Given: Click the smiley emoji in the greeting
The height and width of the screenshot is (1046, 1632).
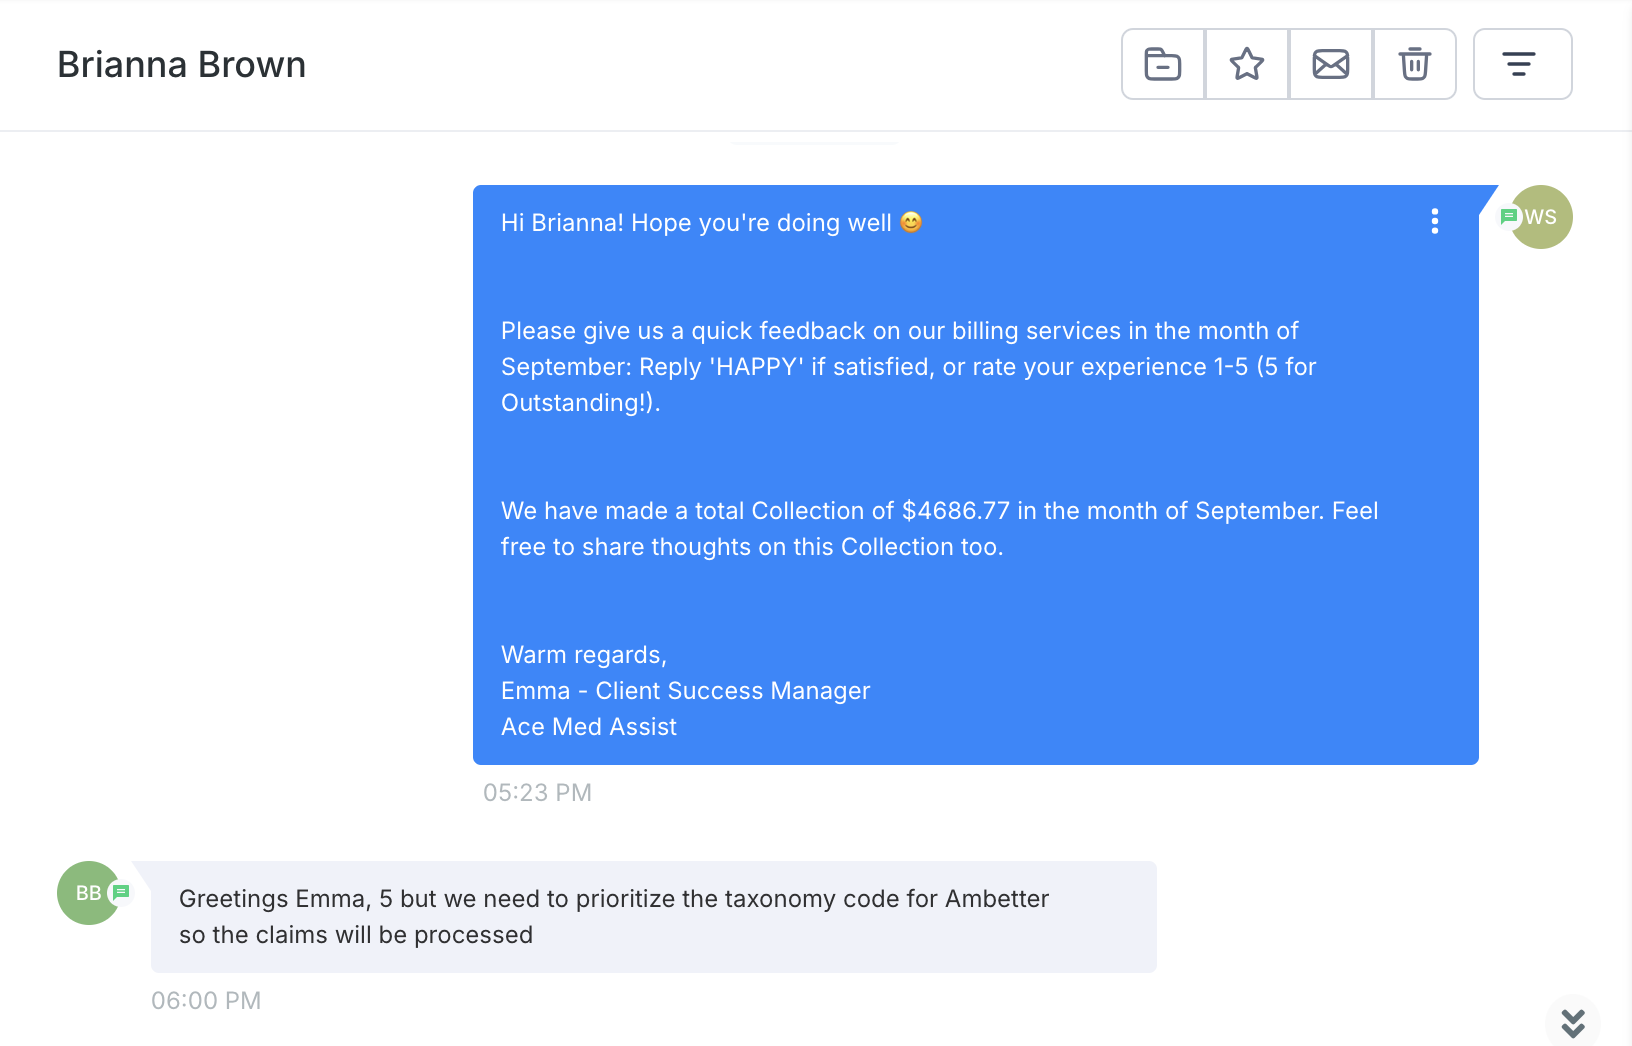Looking at the screenshot, I should coord(911,222).
